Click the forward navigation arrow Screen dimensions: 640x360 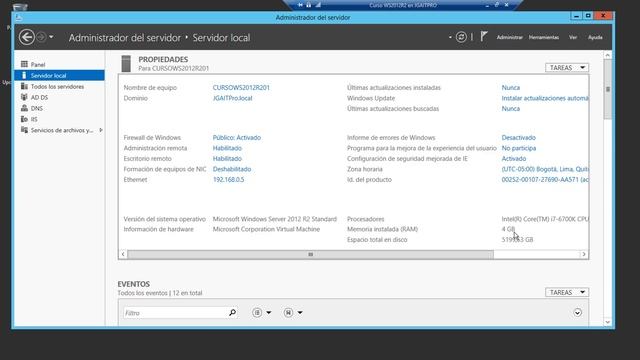(x=41, y=37)
